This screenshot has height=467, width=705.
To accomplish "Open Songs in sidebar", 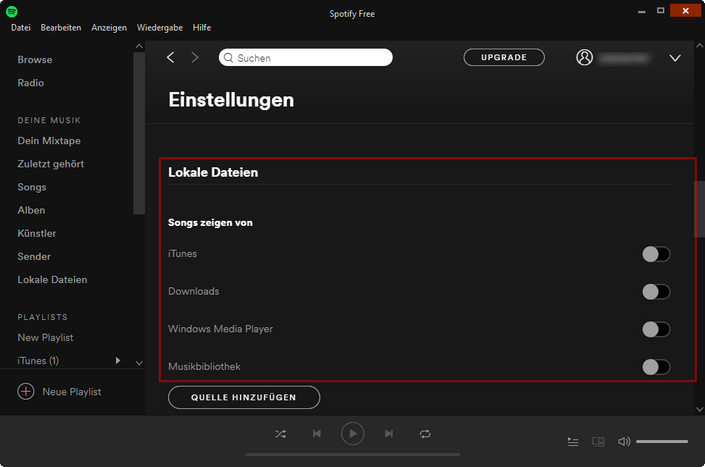I will tap(32, 187).
